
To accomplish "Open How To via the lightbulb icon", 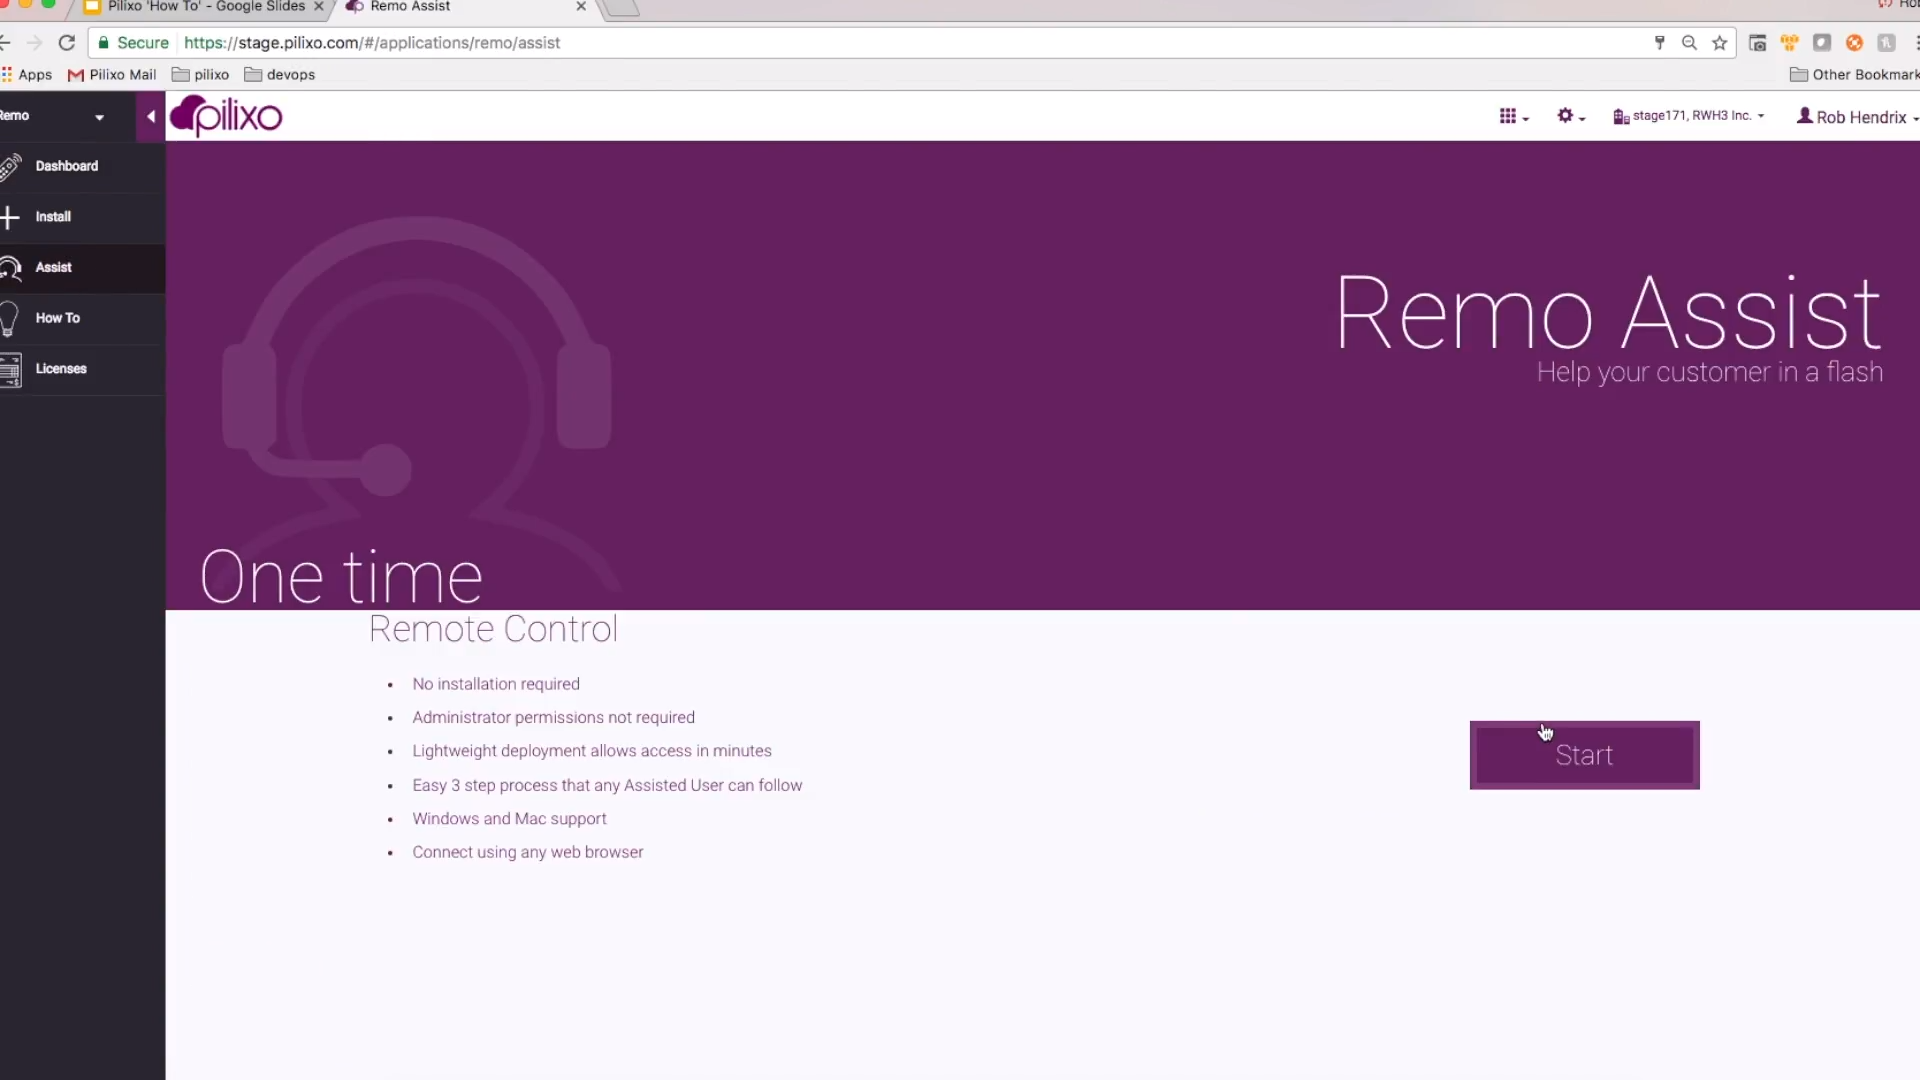I will [x=11, y=318].
